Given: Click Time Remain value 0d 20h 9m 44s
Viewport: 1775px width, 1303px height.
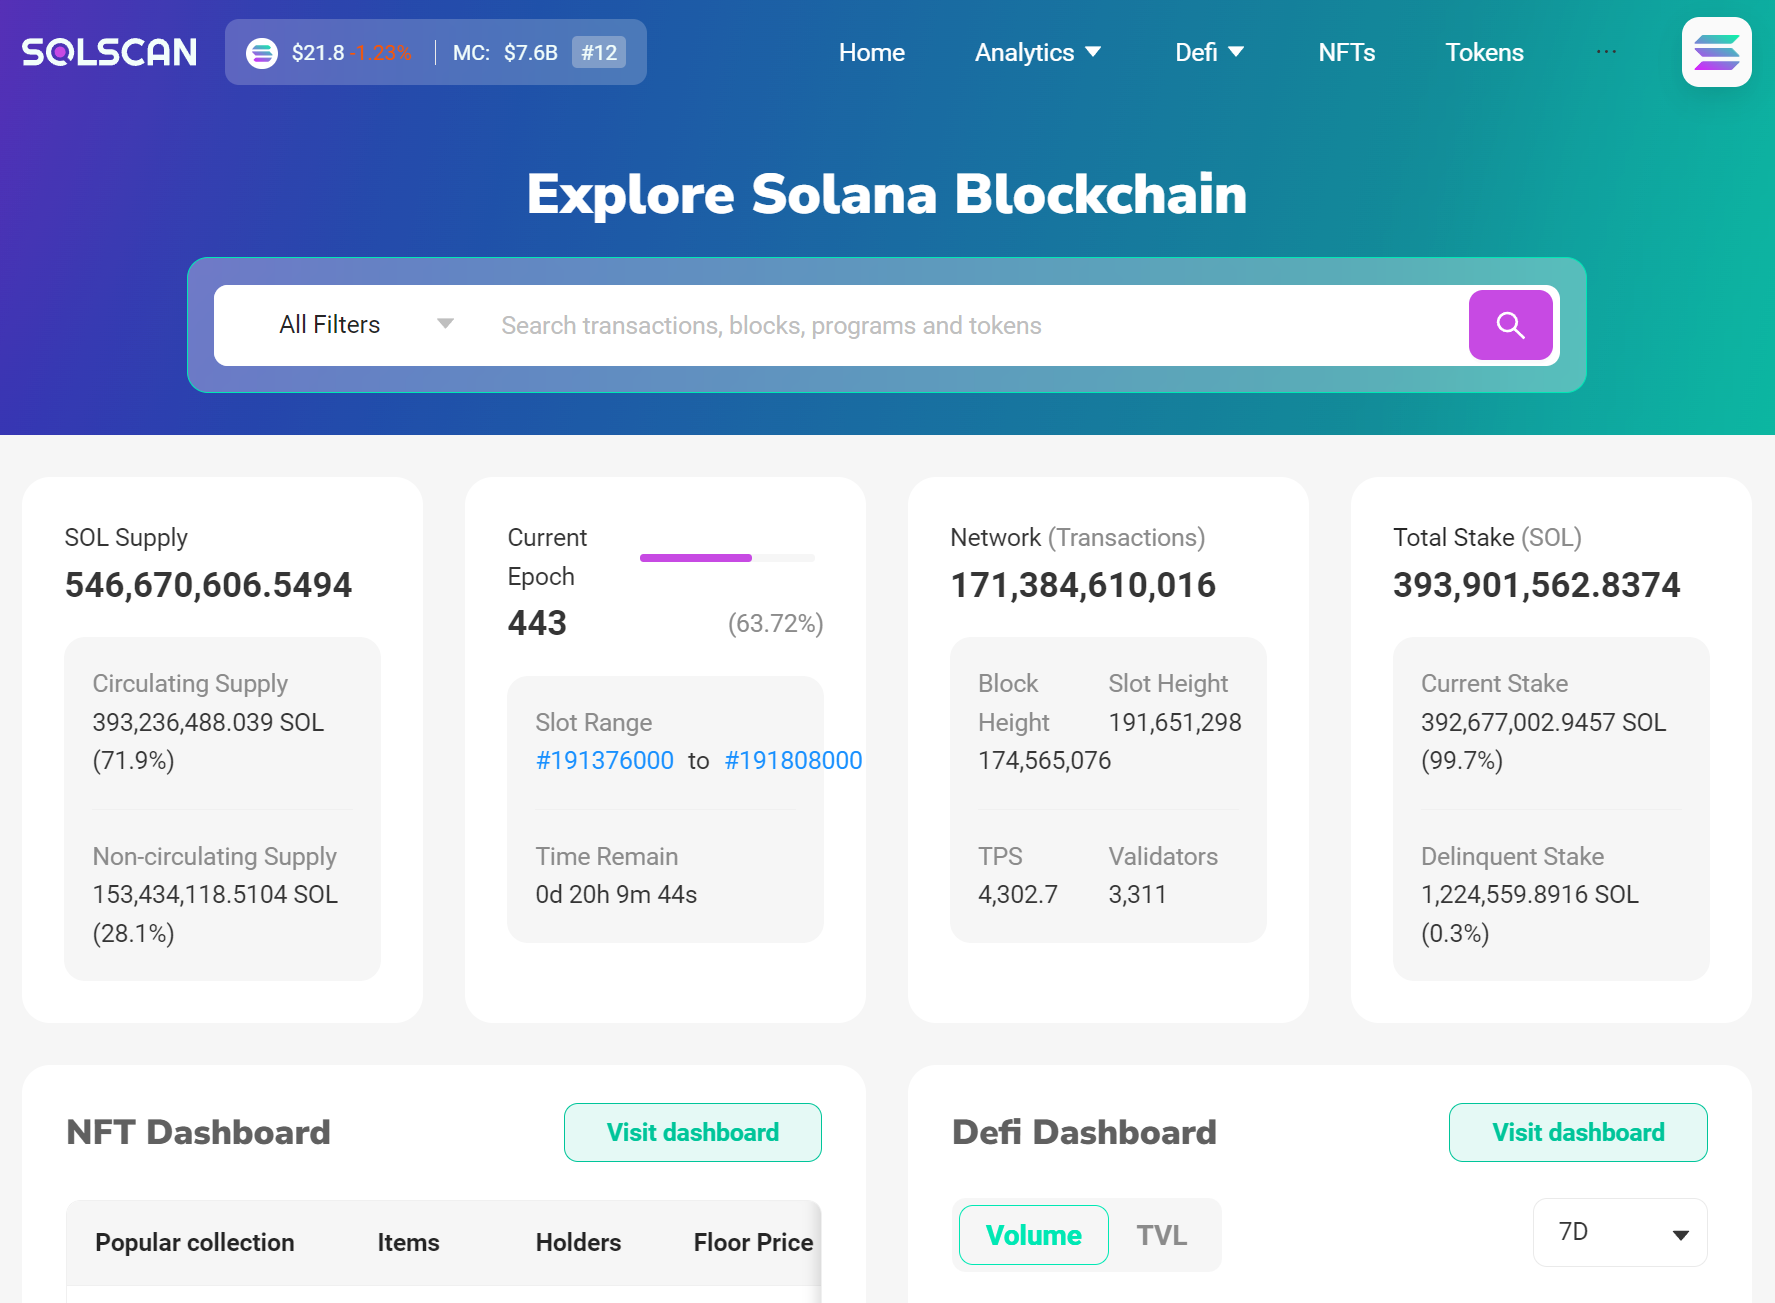Looking at the screenshot, I should (x=616, y=894).
